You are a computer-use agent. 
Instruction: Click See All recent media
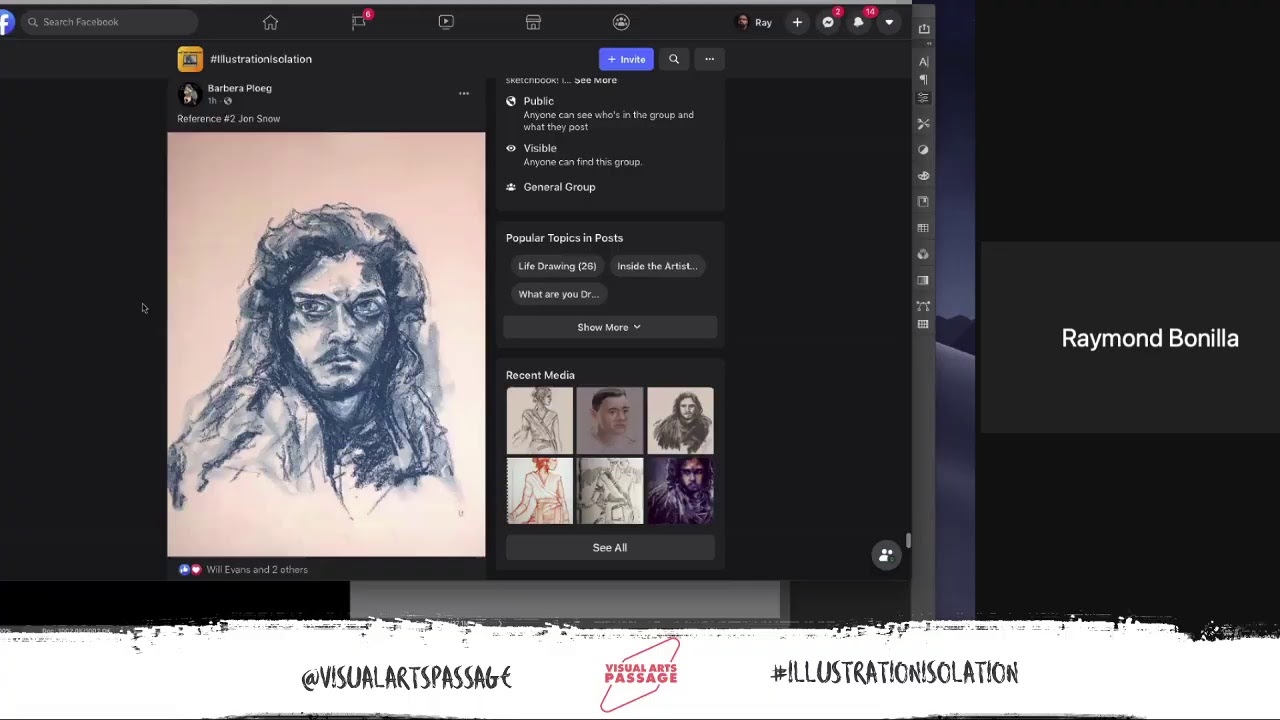click(610, 547)
